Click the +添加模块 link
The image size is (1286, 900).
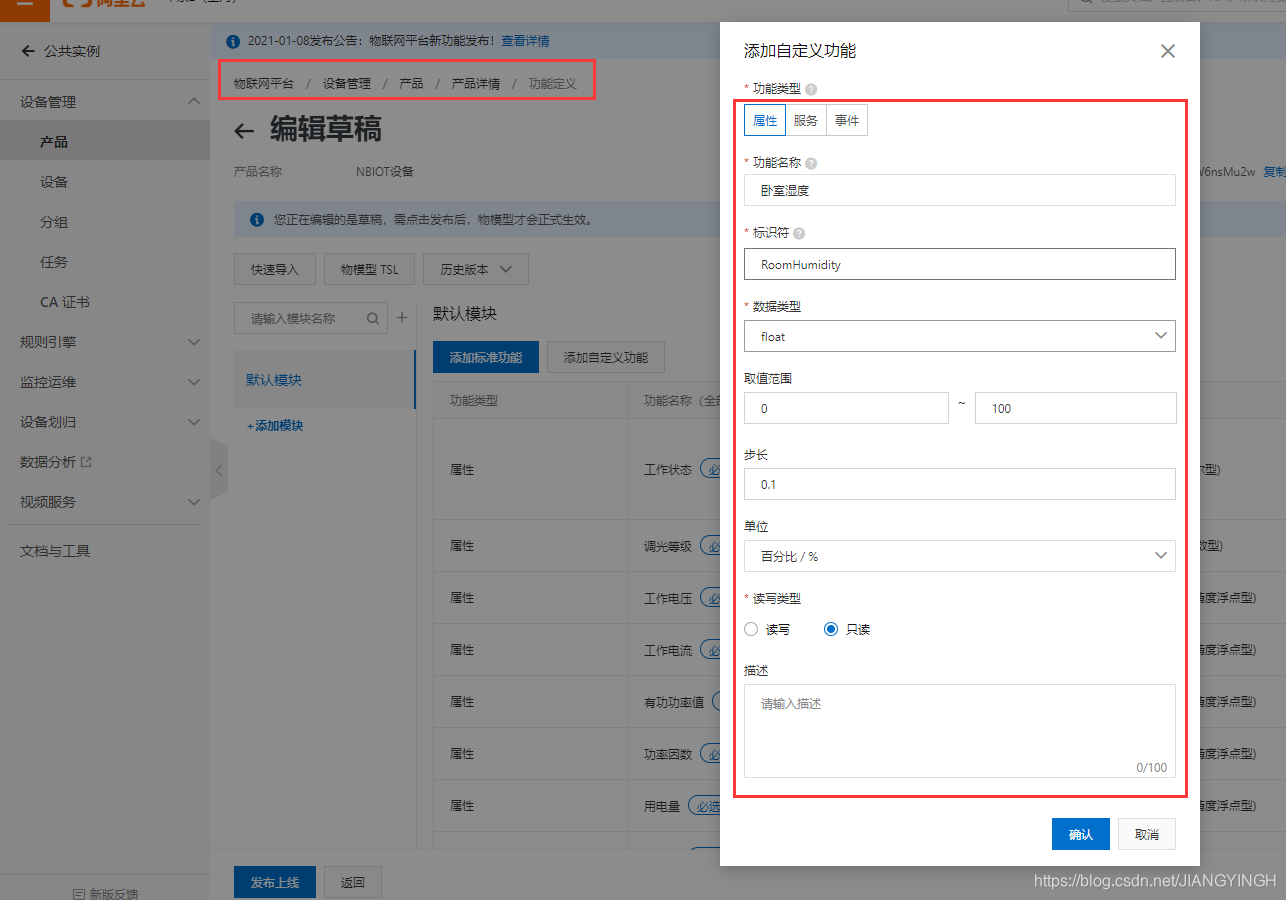tap(275, 426)
